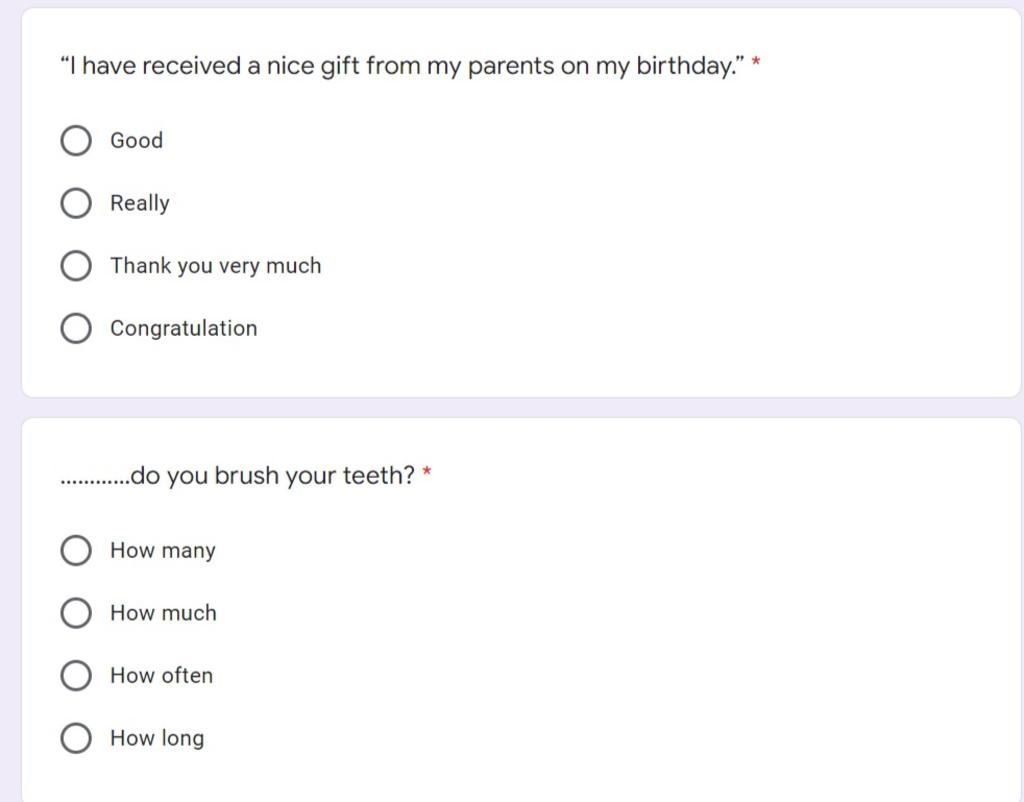Viewport: 1024px width, 802px height.
Task: Click the "How long" answer label text
Action: tap(157, 739)
